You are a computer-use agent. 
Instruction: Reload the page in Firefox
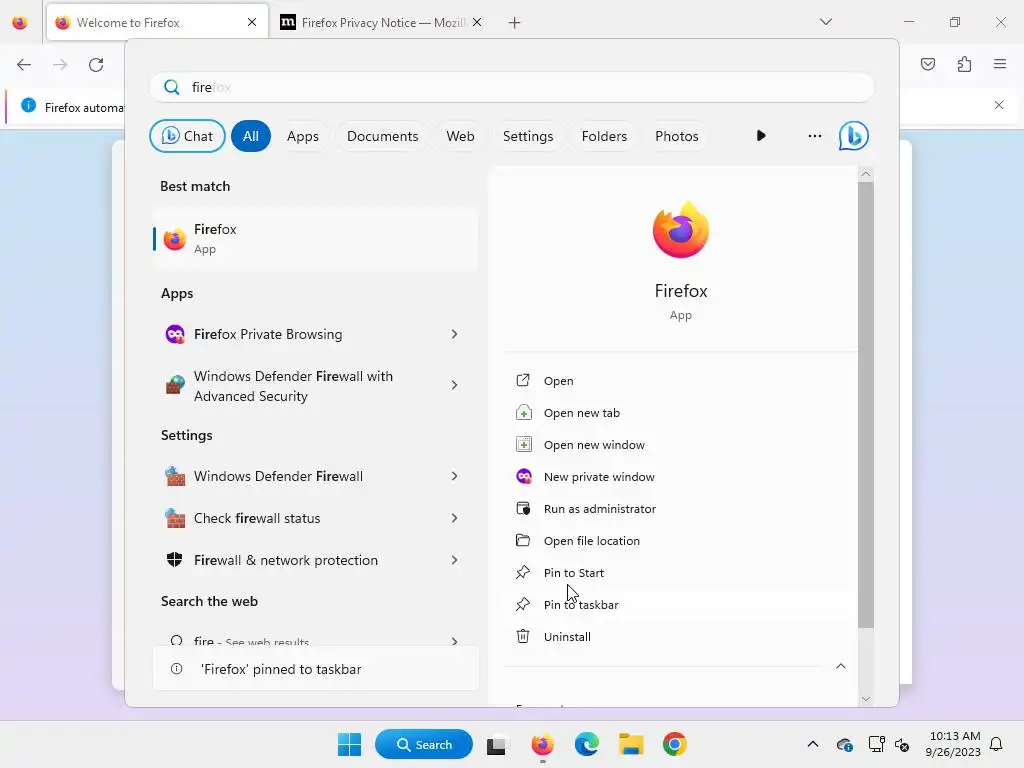pos(96,65)
